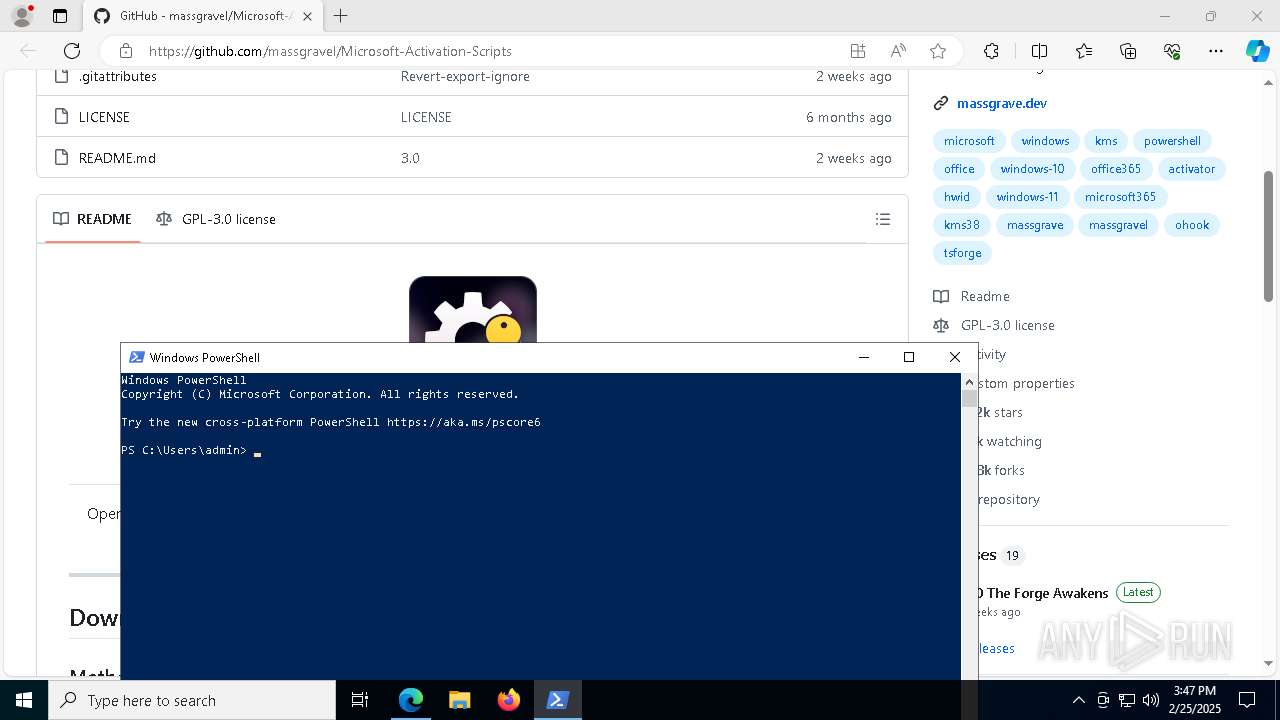1280x720 pixels.
Task: Click the taskbar search box
Action: click(192, 700)
